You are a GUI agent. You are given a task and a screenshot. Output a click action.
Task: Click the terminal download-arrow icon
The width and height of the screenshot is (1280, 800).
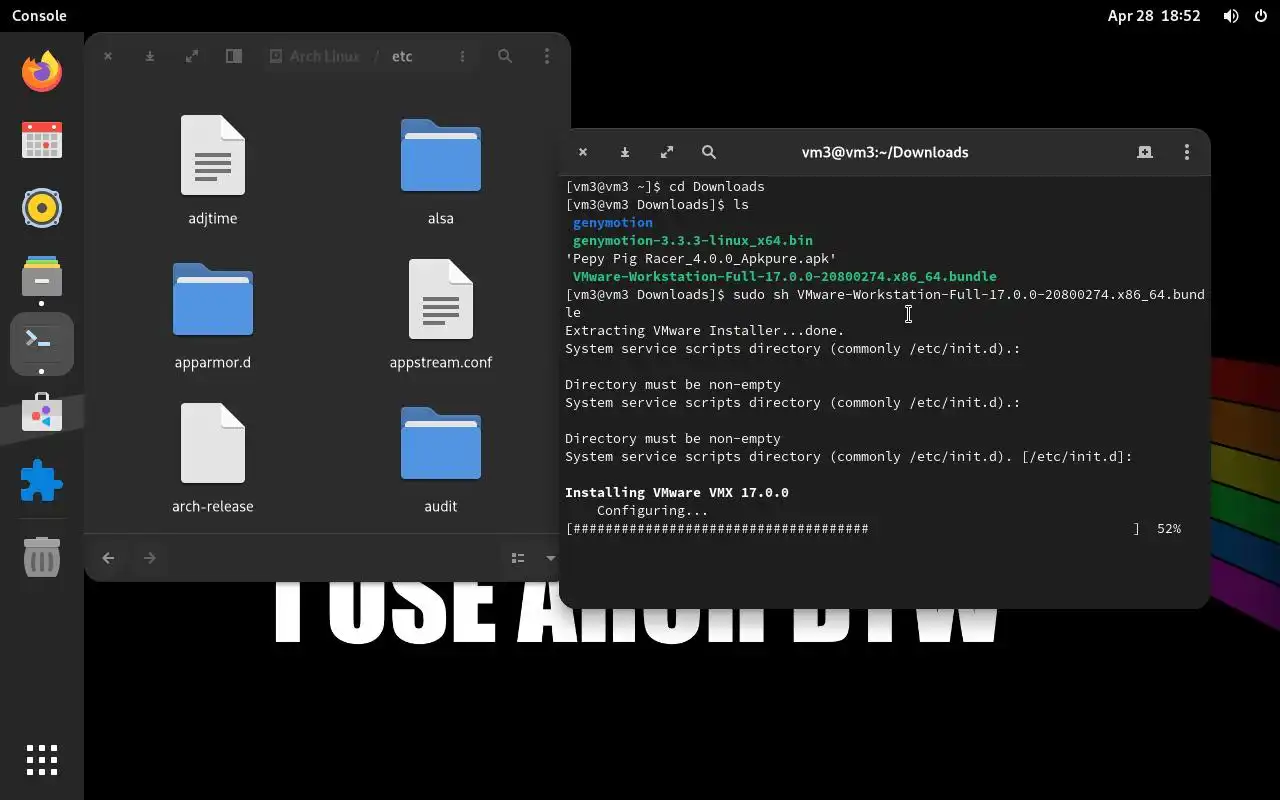[x=625, y=152]
